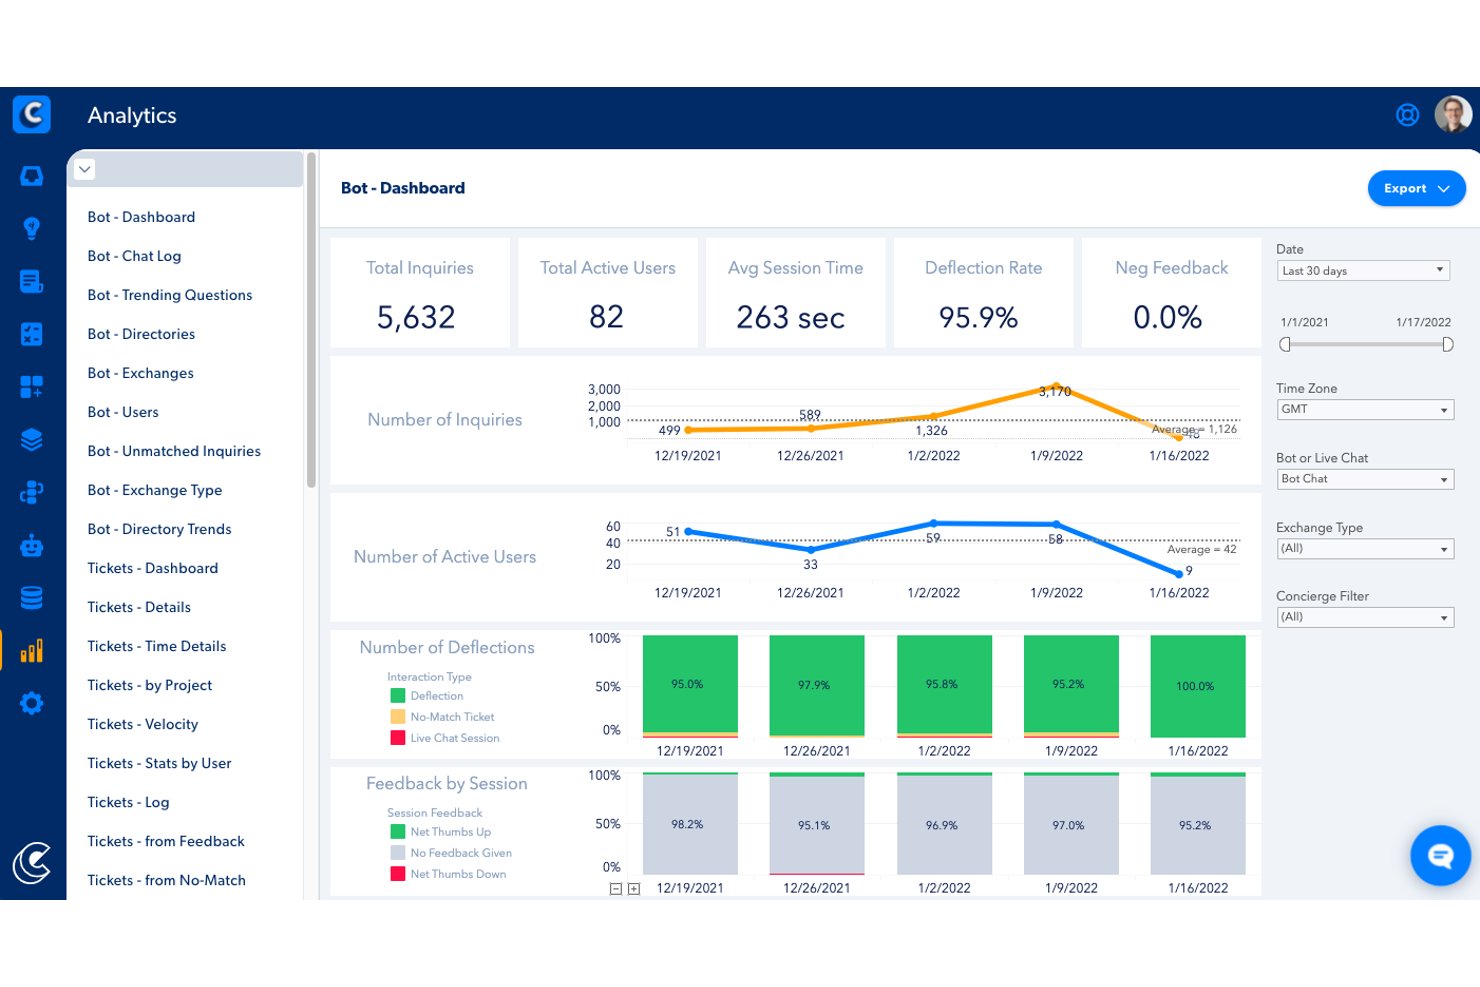Click the Net Thumbs Down legend swatch
The image size is (1480, 987).
coord(397,874)
